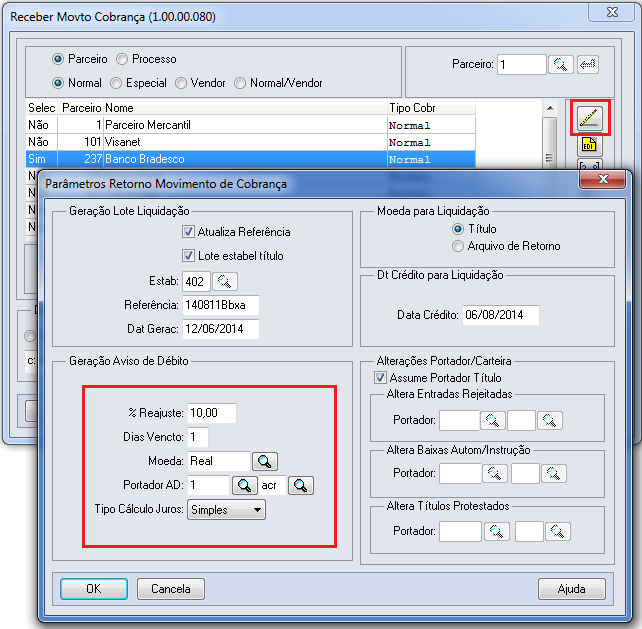Open first lookup in Altera Baixas Autom/Instrução
The image size is (642, 629).
click(495, 474)
